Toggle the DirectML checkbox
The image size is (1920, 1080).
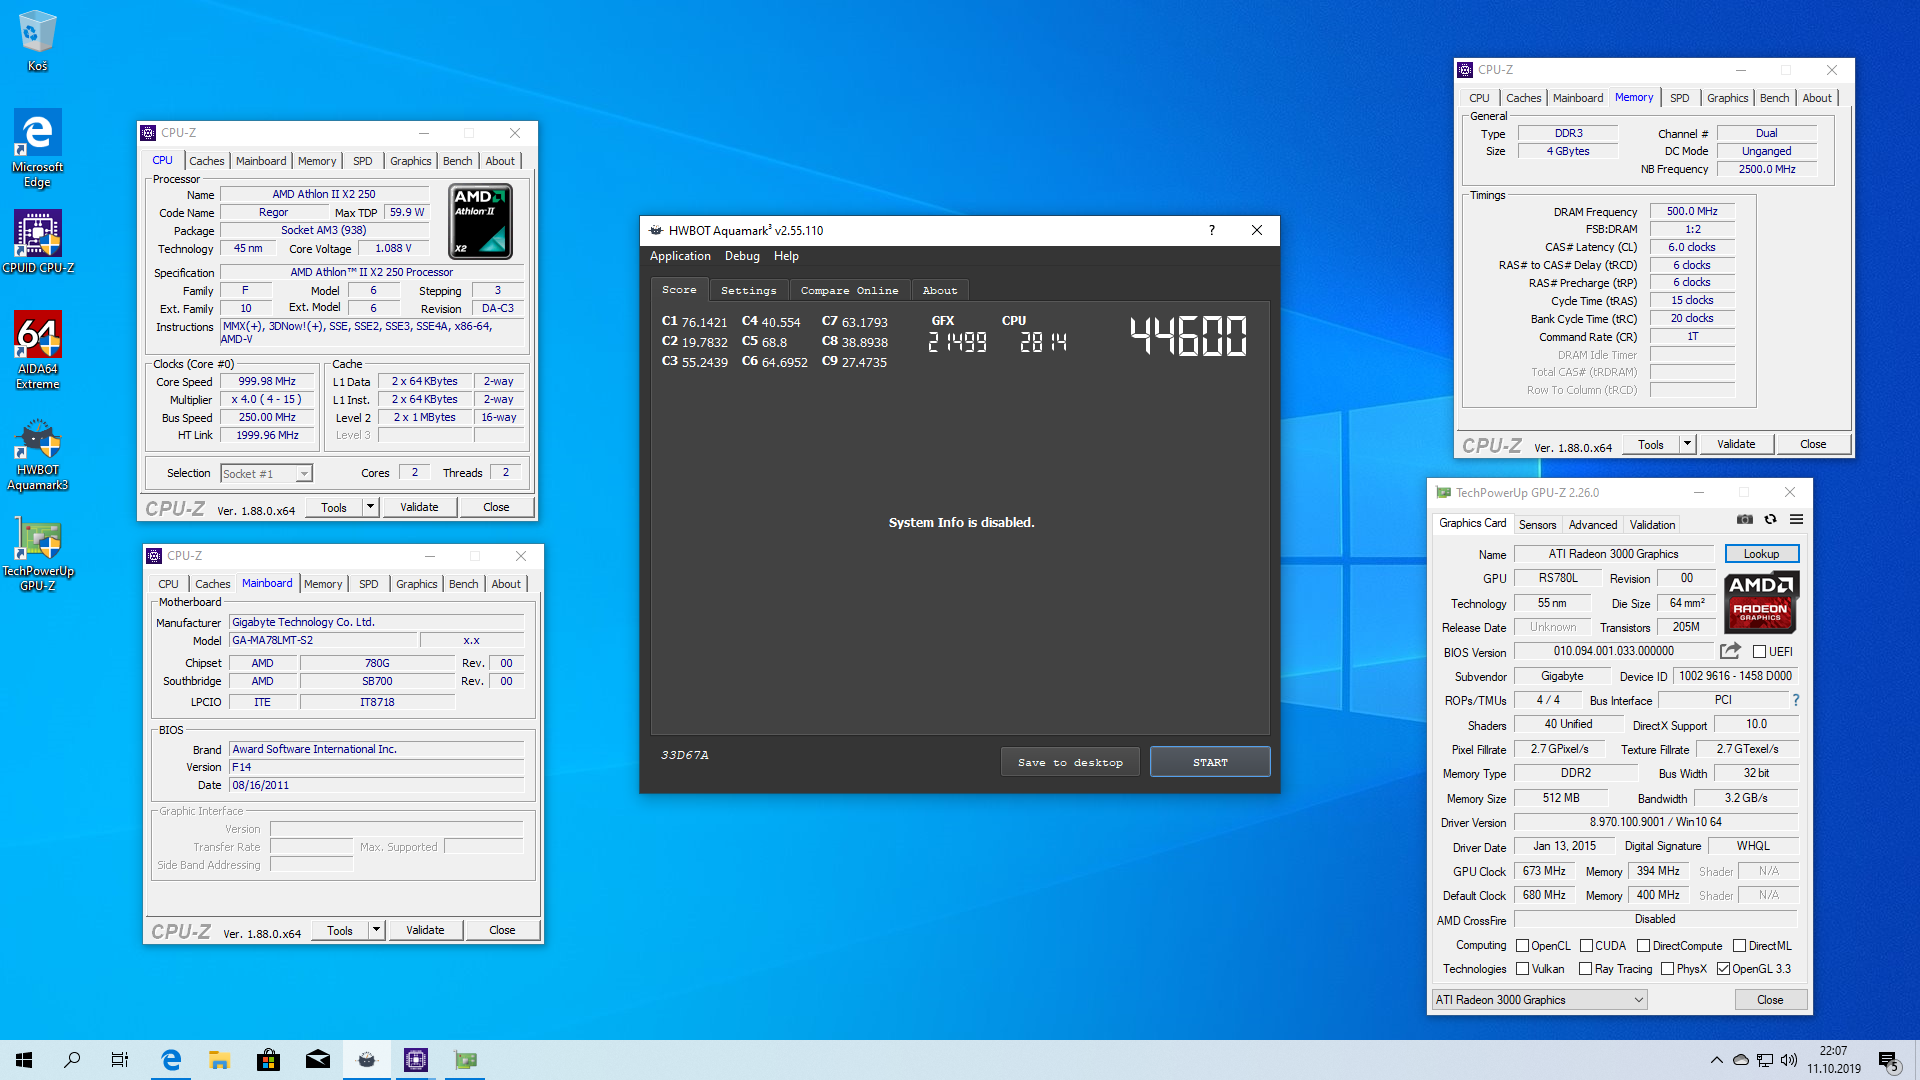coord(1739,946)
